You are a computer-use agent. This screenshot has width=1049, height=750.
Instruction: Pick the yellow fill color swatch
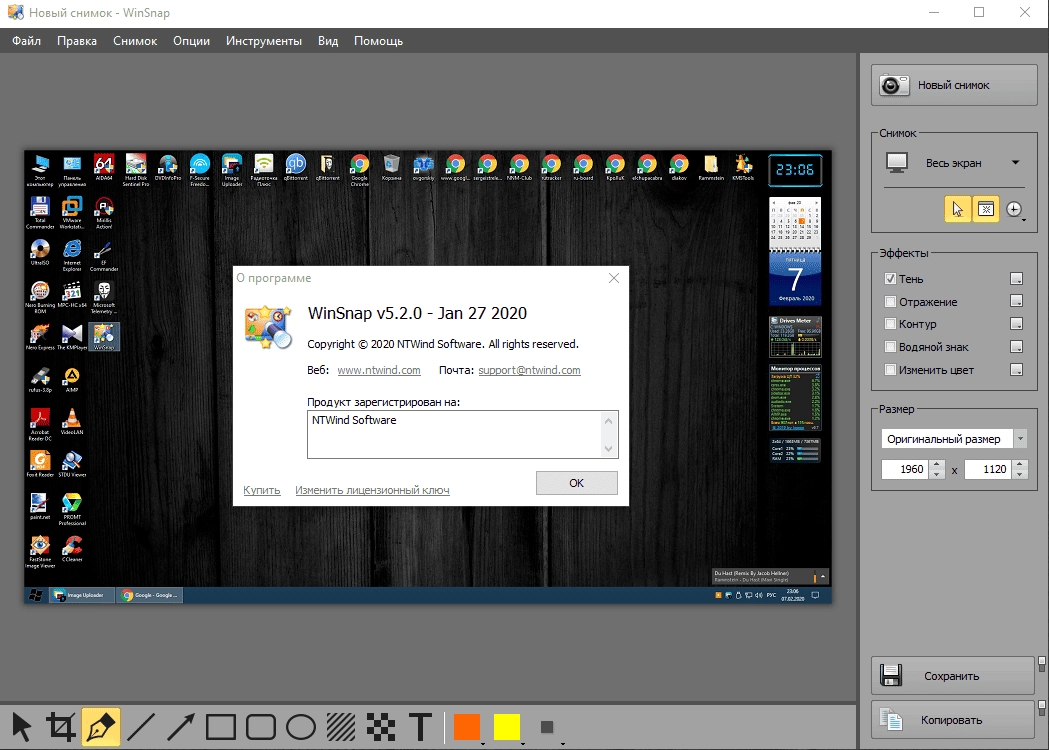507,727
